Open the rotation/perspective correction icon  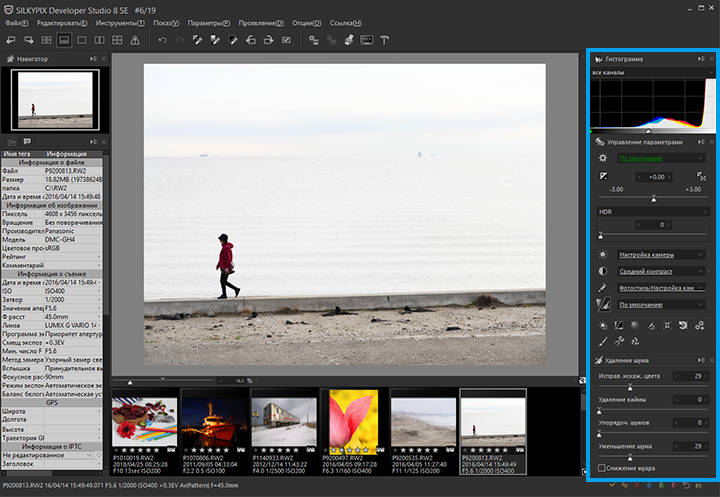pyautogui.click(x=683, y=325)
